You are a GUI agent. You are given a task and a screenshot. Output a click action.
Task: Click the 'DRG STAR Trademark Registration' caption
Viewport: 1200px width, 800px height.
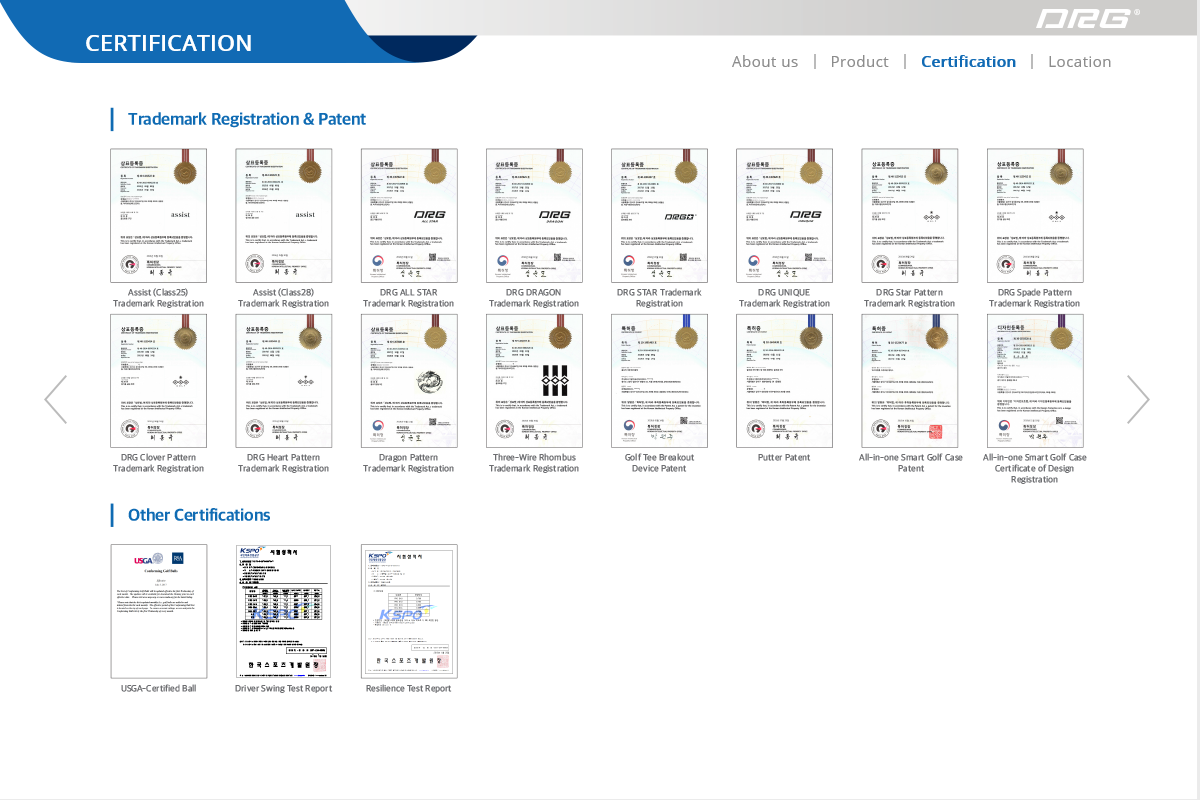(659, 298)
